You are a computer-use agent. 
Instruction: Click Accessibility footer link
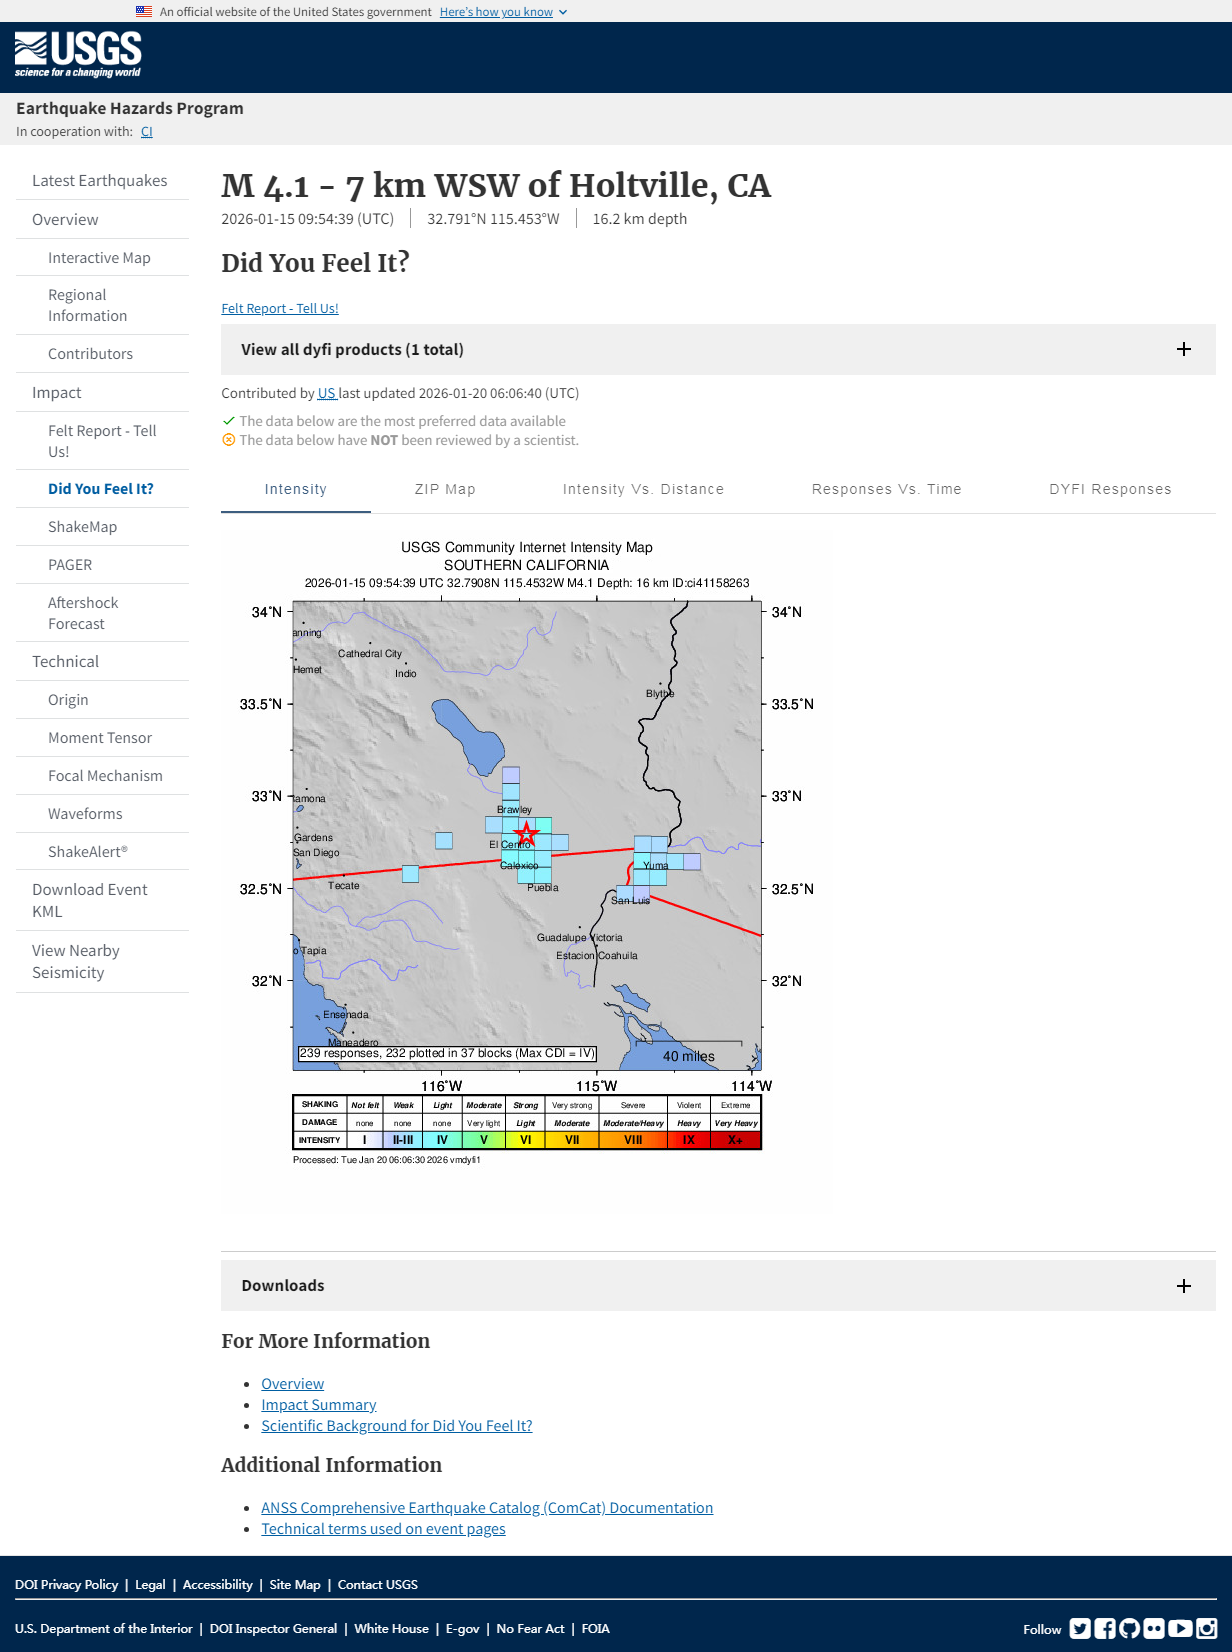click(218, 1585)
